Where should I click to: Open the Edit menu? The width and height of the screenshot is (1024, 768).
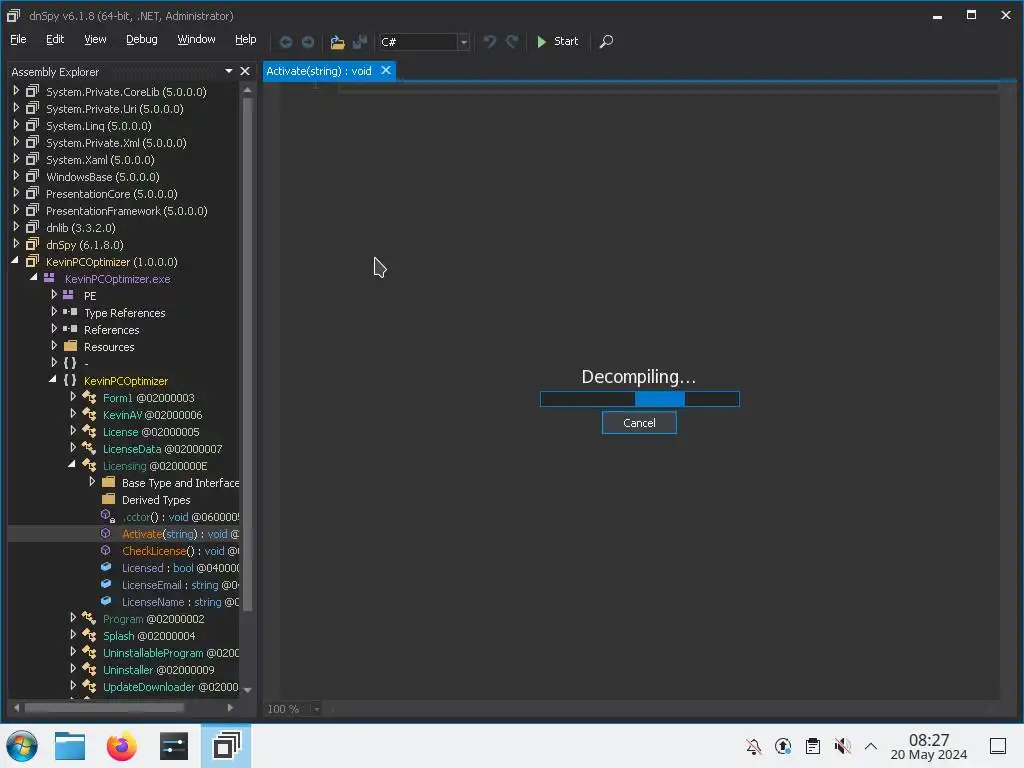tap(55, 39)
